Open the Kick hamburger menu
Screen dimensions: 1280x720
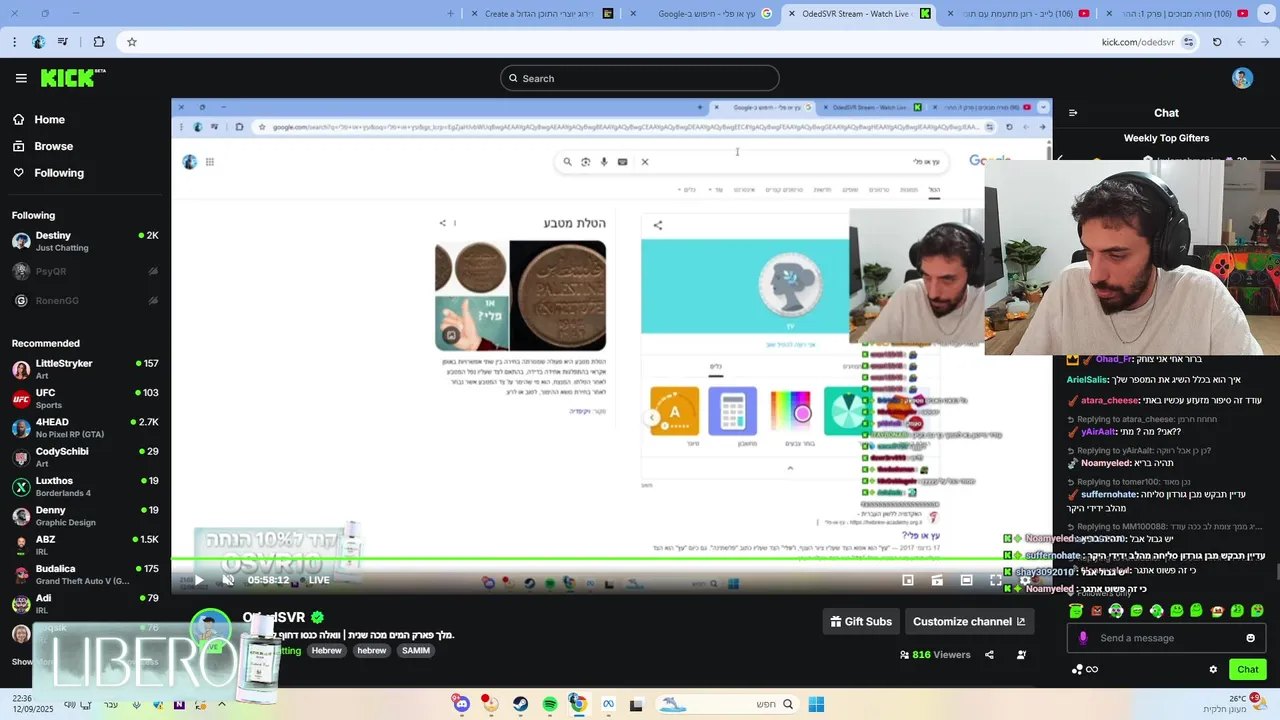tap(21, 78)
